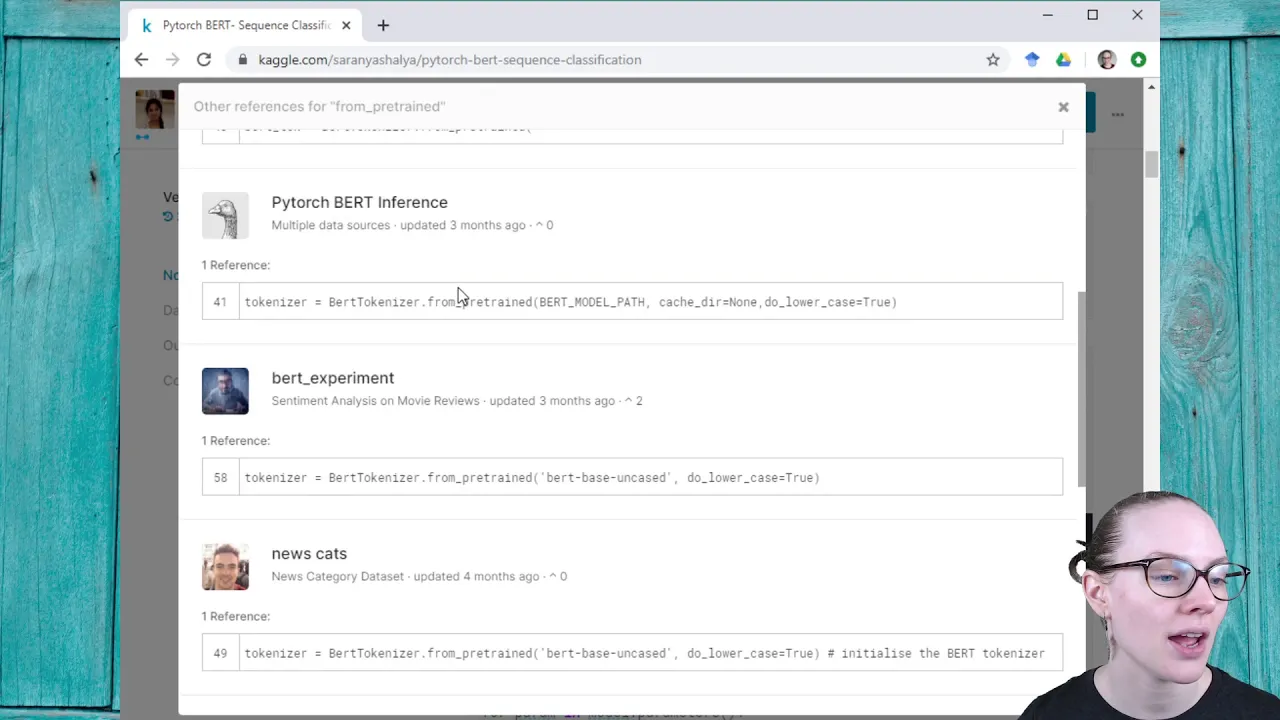This screenshot has height=720, width=1280.
Task: Click the 'Other references for from_pretrained' heading
Action: point(319,106)
